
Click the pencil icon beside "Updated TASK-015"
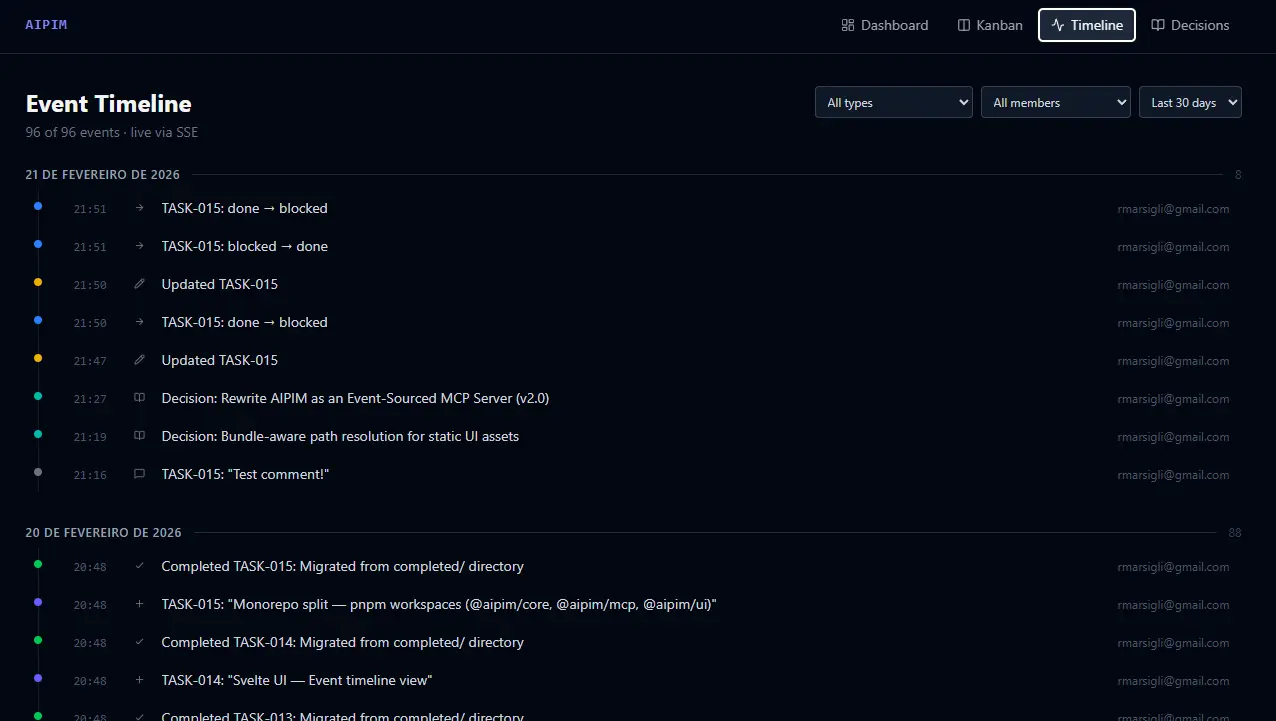(x=139, y=284)
